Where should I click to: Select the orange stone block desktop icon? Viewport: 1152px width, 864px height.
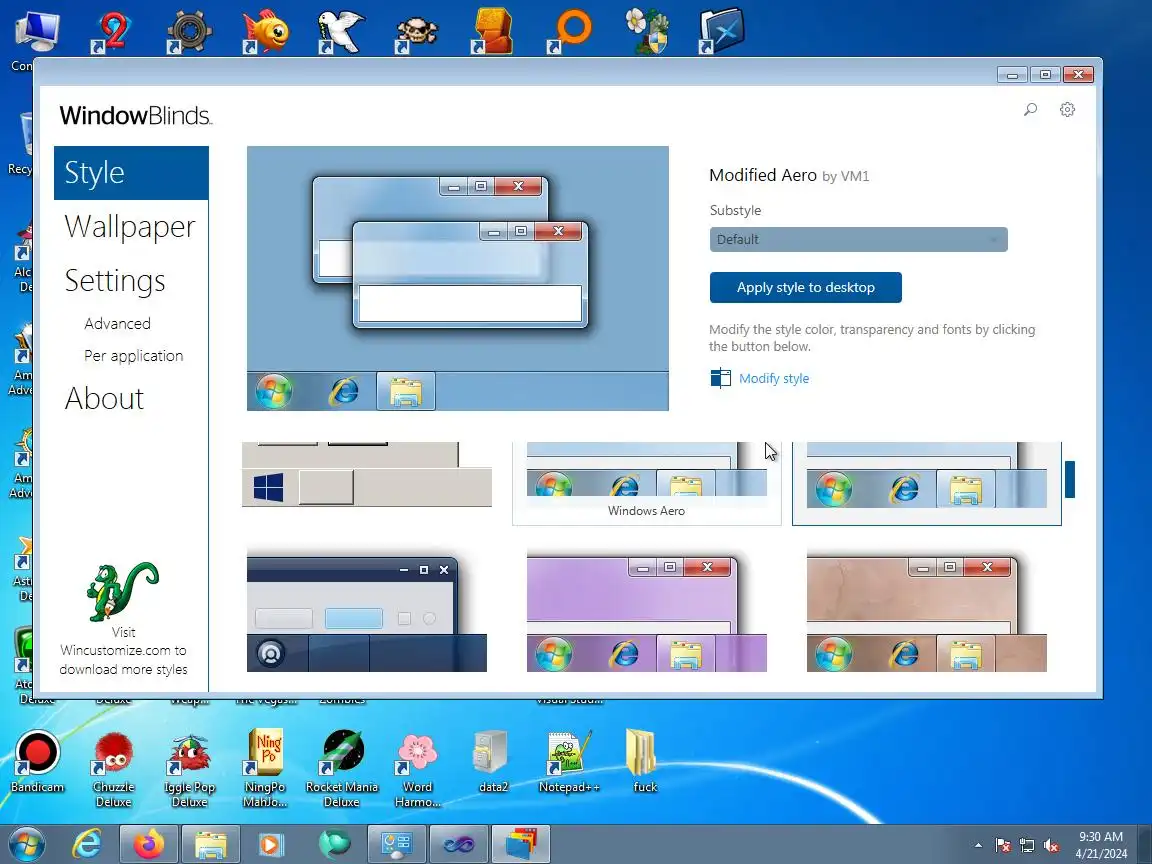pyautogui.click(x=492, y=31)
